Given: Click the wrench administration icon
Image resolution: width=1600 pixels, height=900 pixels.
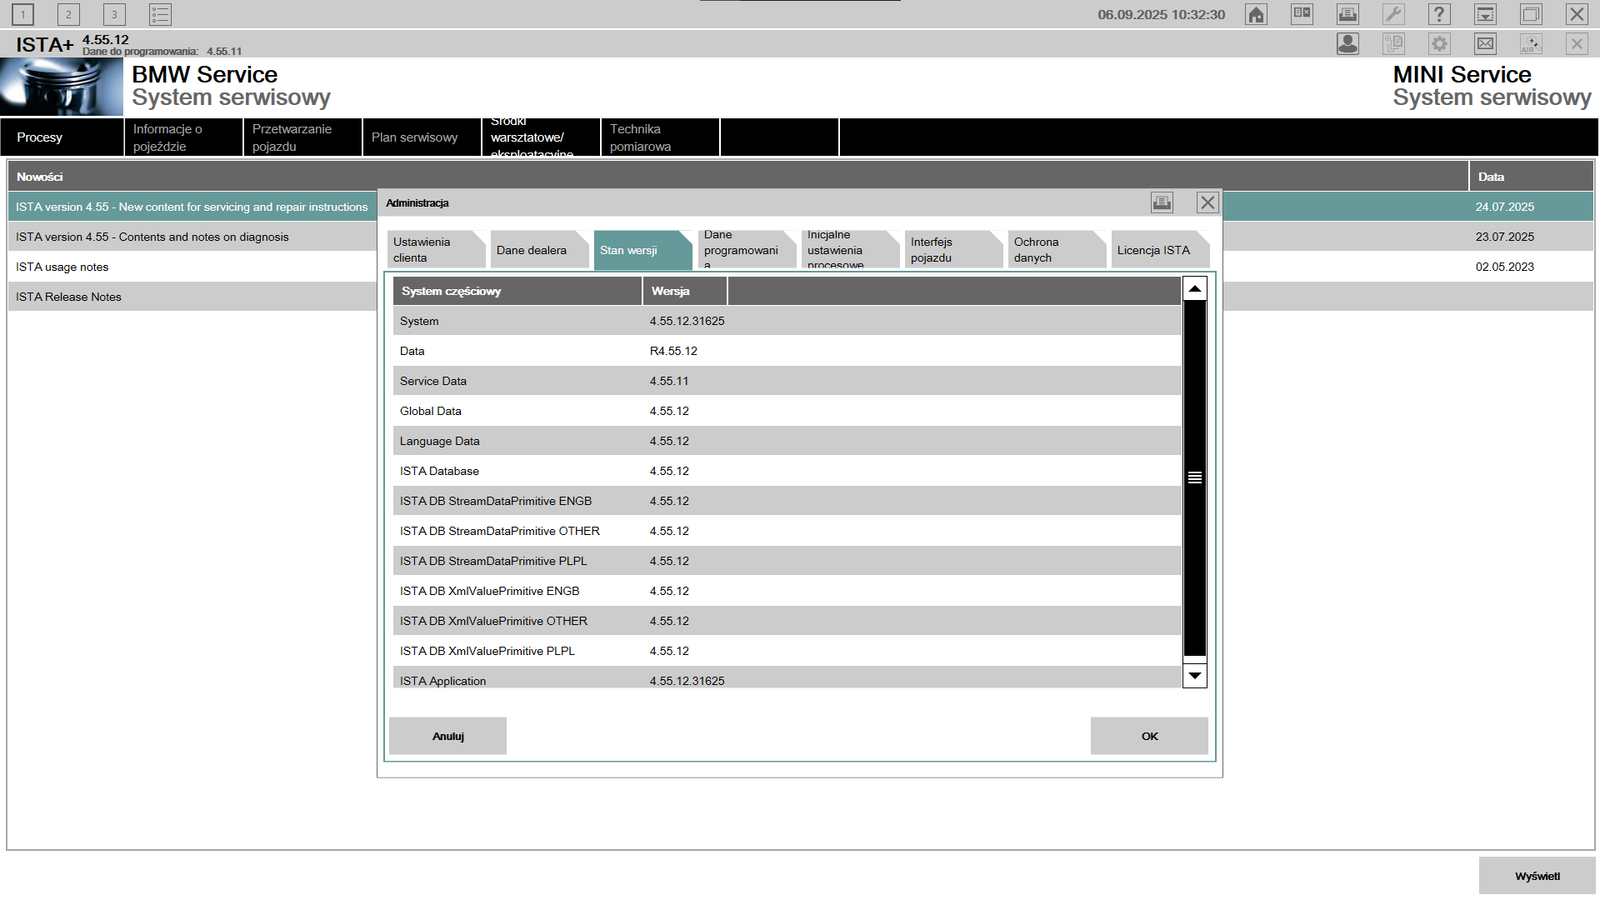Looking at the screenshot, I should click(x=1393, y=14).
